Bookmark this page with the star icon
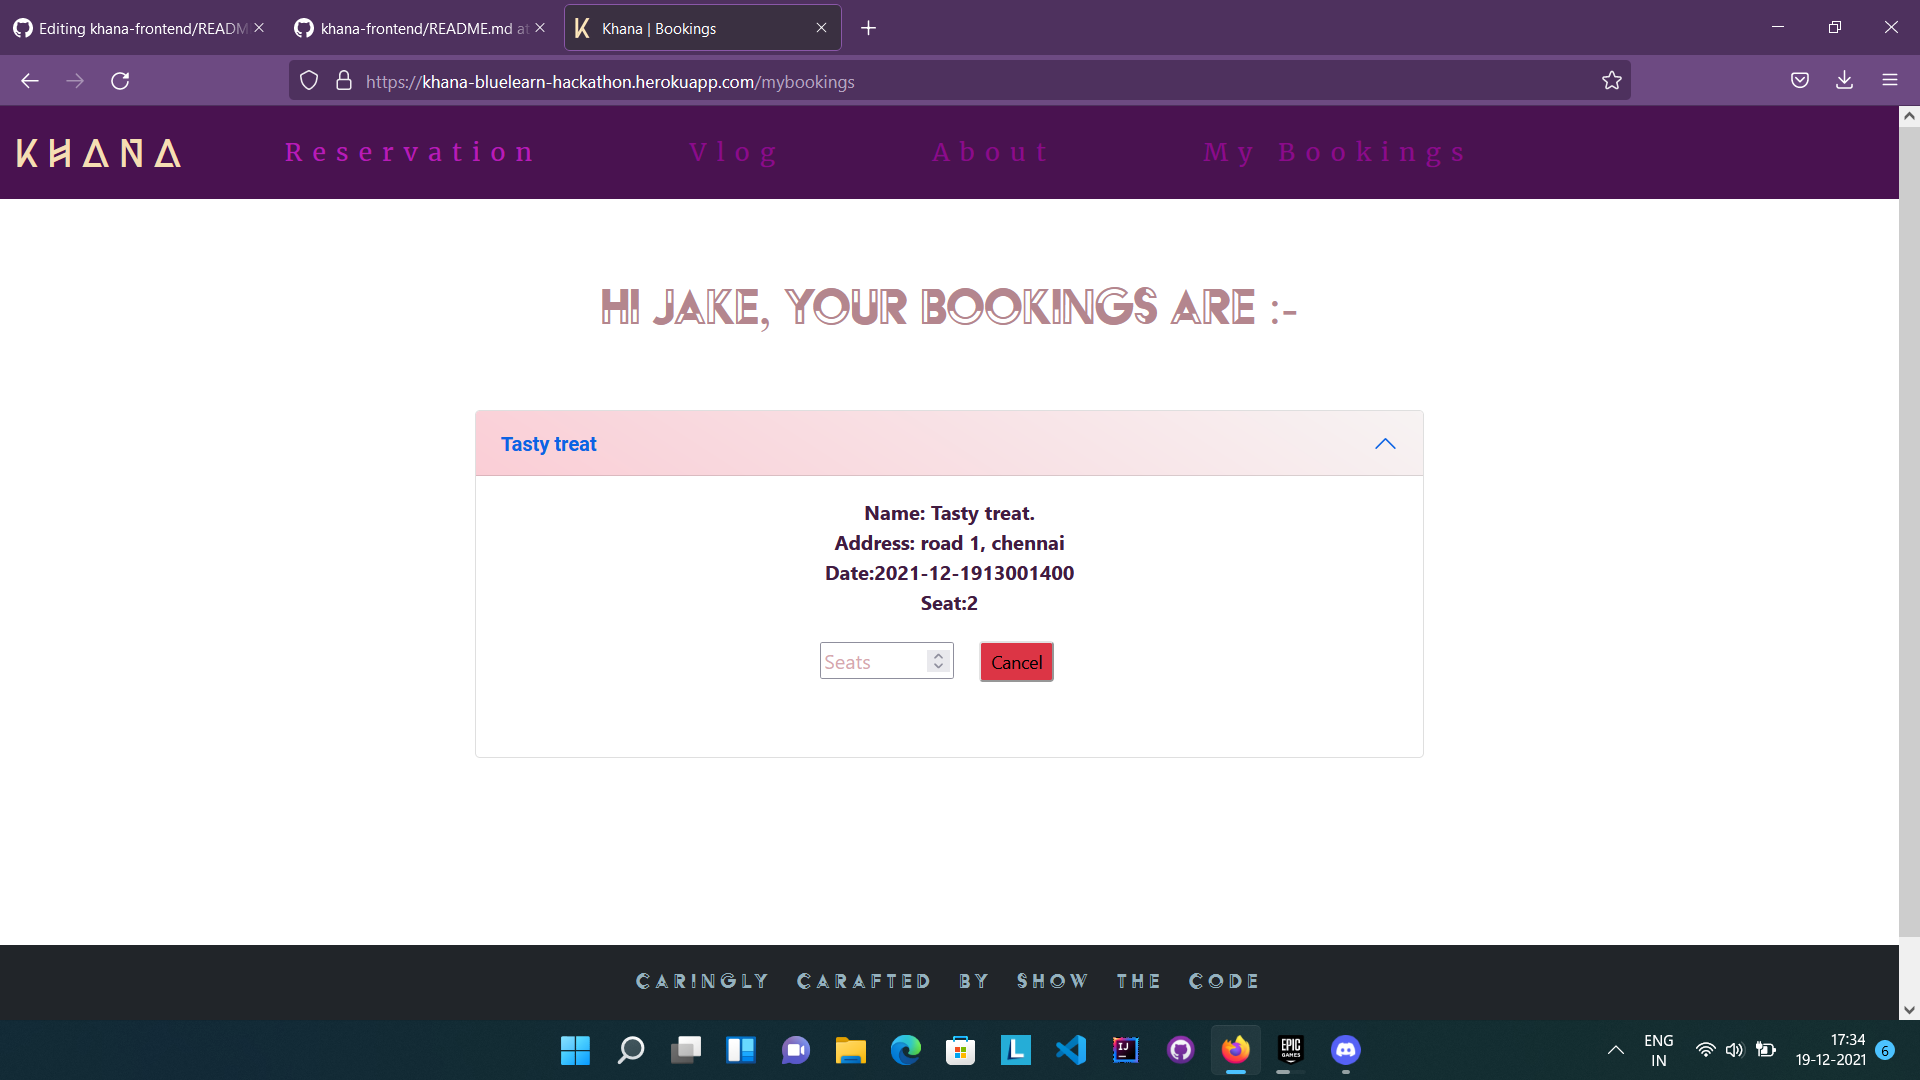The height and width of the screenshot is (1080, 1920). (x=1611, y=81)
